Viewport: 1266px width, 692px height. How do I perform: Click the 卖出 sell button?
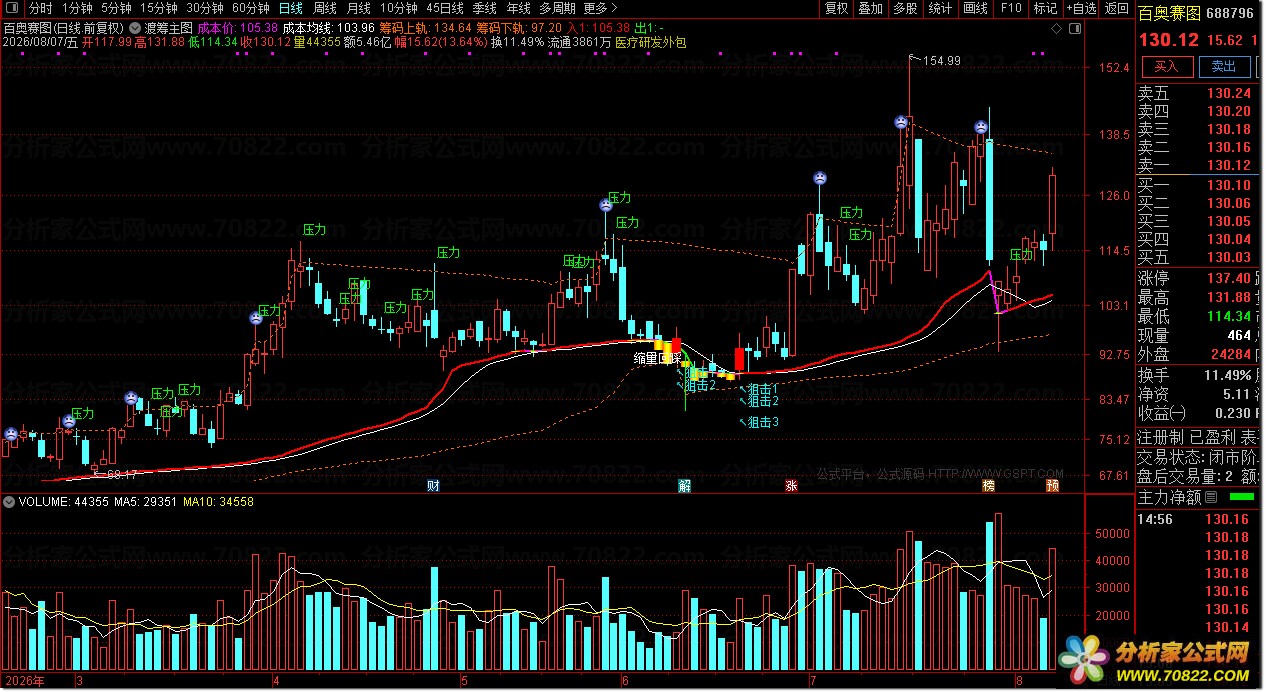(x=1223, y=66)
